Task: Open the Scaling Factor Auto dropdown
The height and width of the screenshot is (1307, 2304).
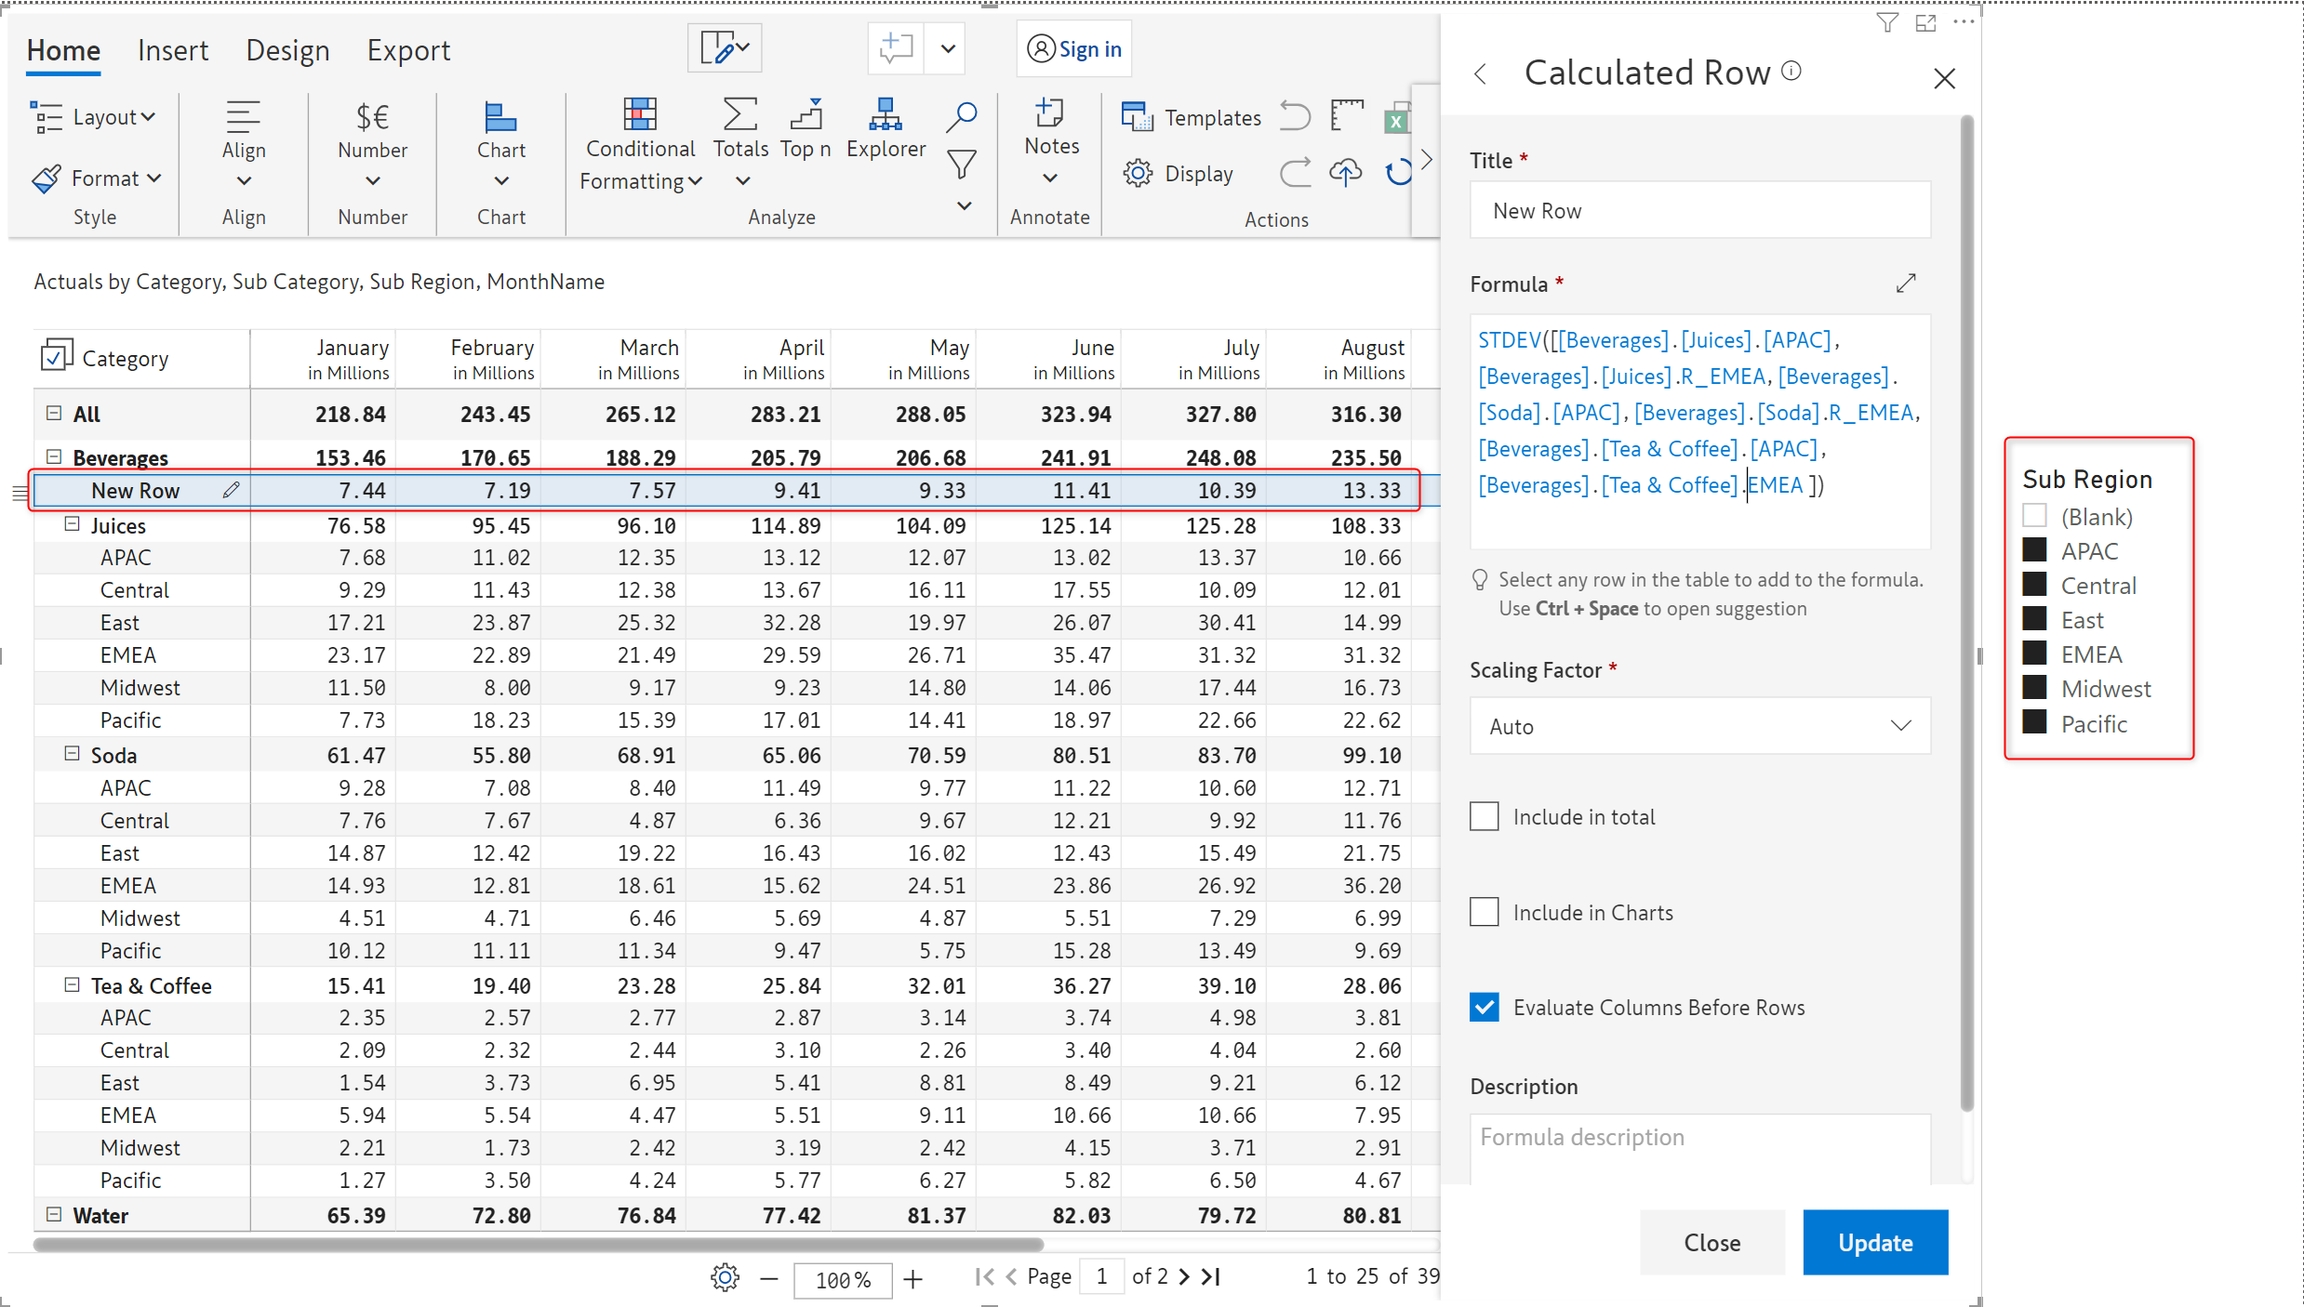Action: click(1699, 726)
